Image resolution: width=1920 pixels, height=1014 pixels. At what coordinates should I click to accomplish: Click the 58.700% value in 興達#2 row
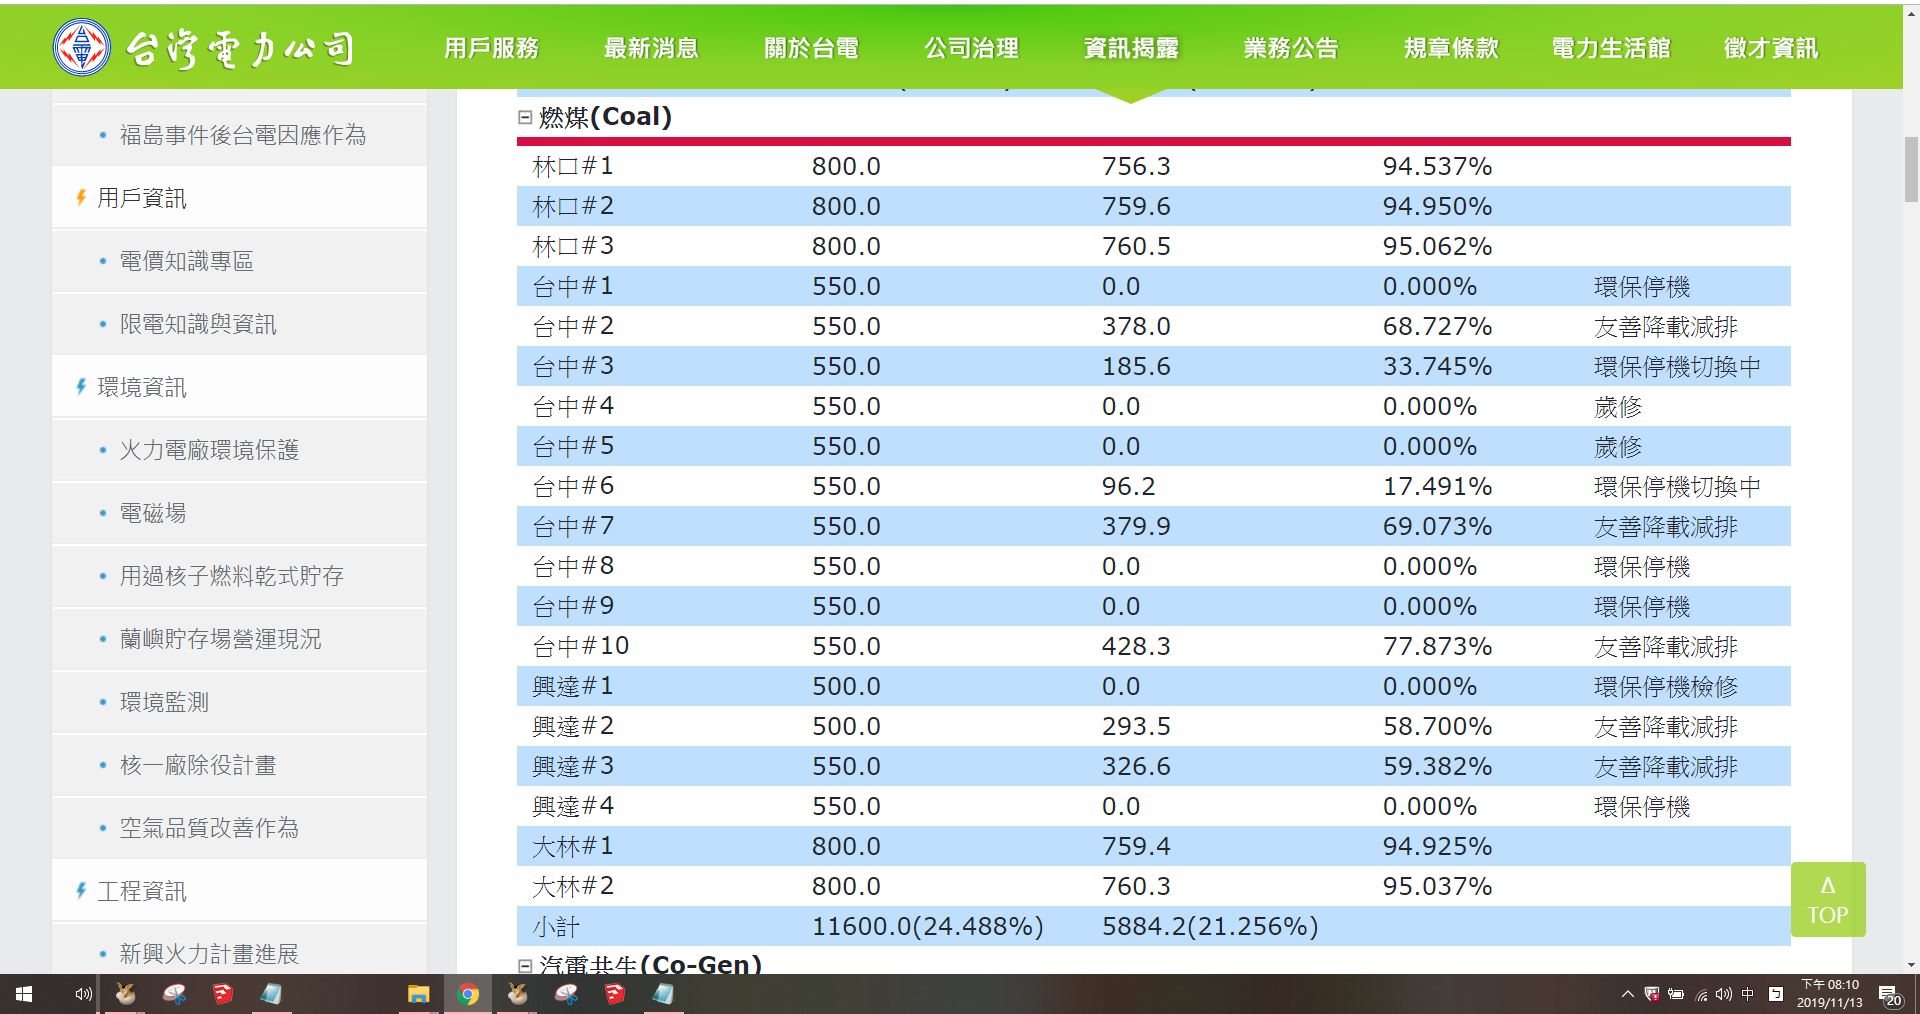click(x=1437, y=726)
